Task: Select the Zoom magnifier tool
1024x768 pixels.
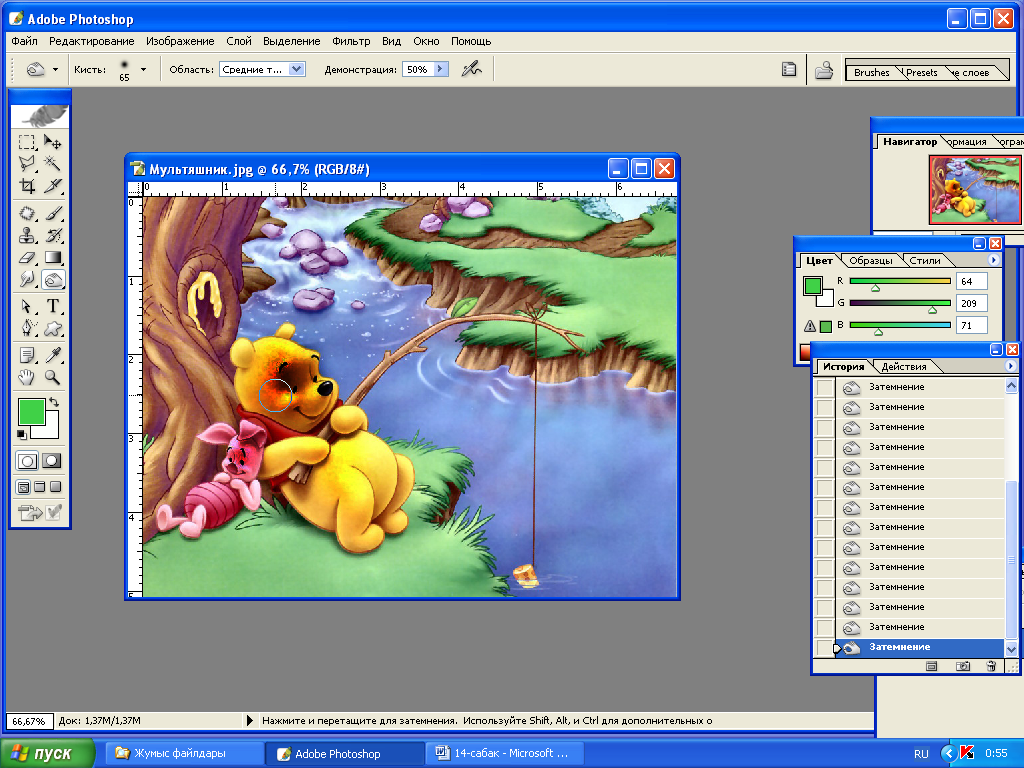Action: (52, 377)
